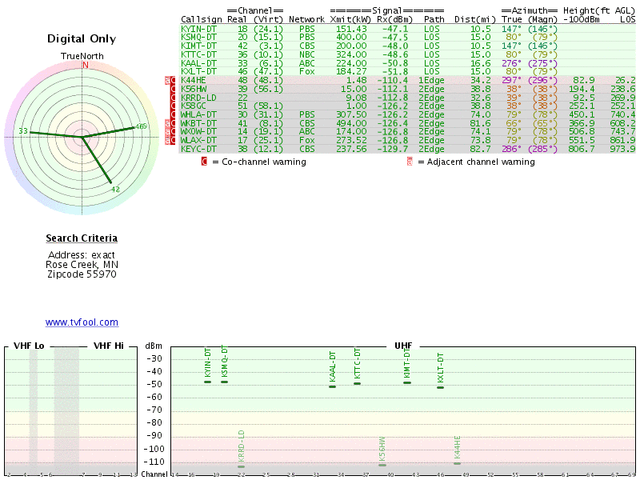Screen dimensions: 640x480
Task: Click the Adjacent channel warning legend icon
Action: click(409, 162)
